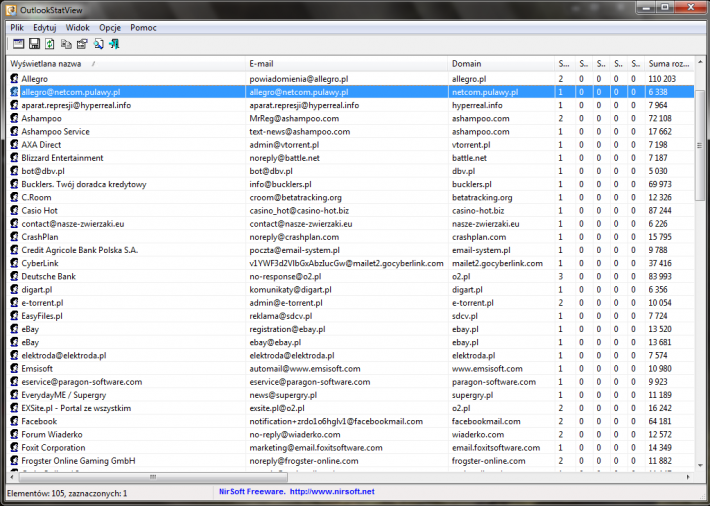Open the Widok menu
Viewport: 710px width, 506px height.
[x=77, y=28]
